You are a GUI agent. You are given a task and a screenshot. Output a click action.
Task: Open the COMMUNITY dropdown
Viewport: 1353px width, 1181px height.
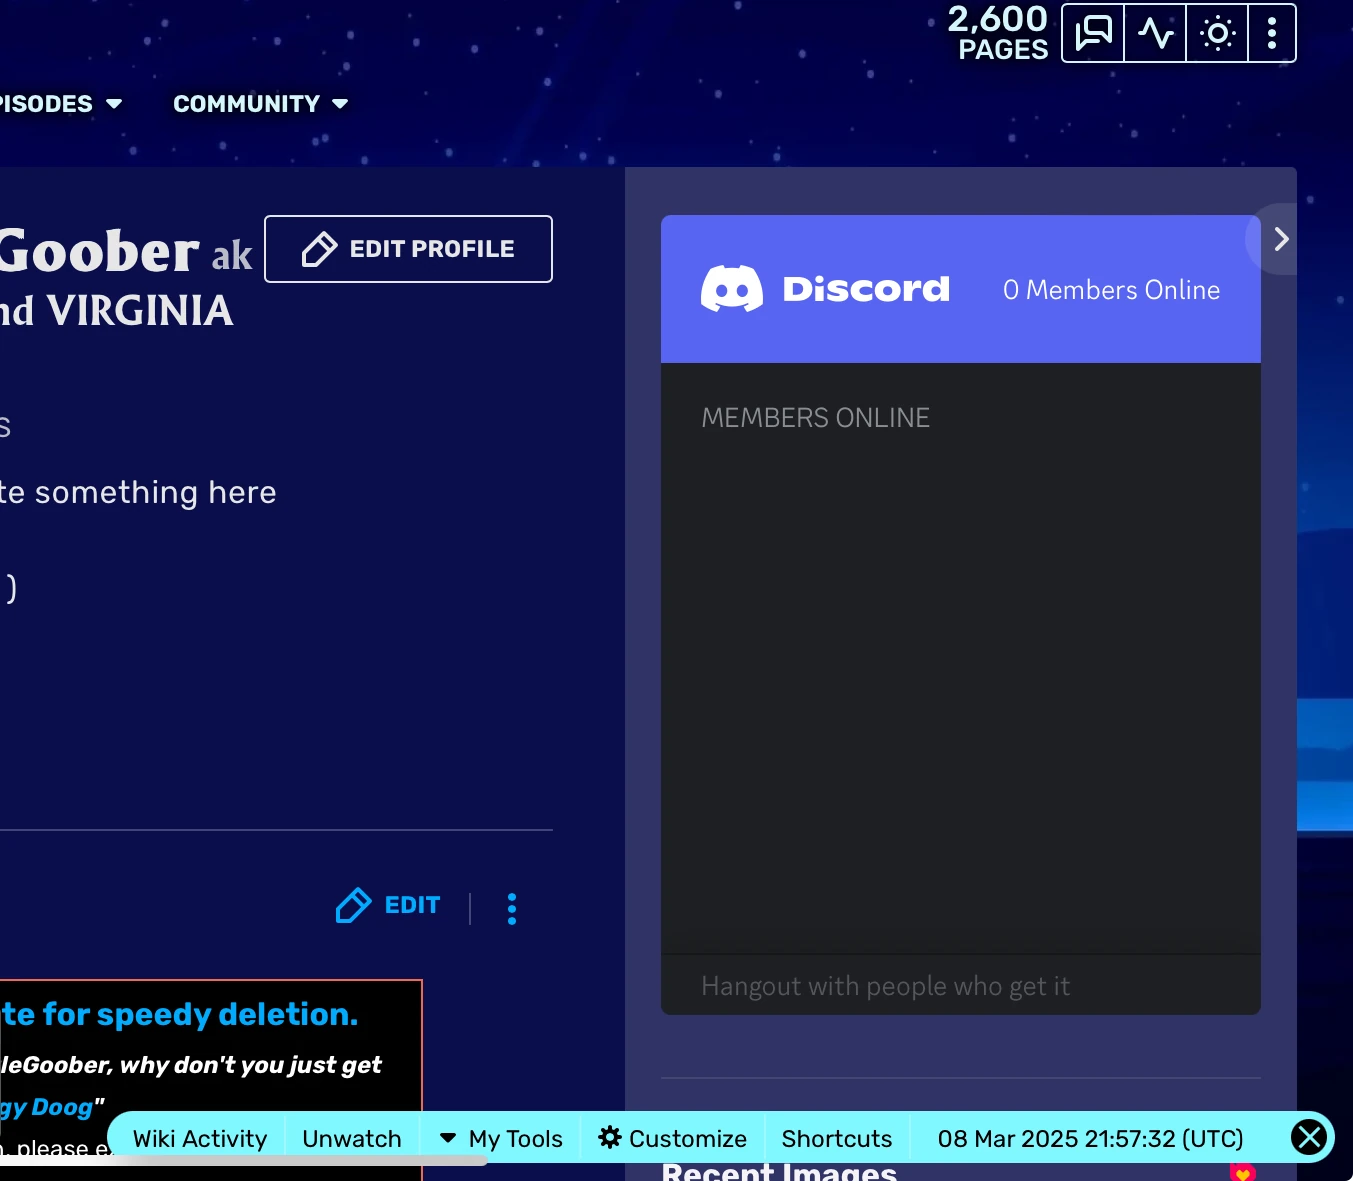point(259,103)
